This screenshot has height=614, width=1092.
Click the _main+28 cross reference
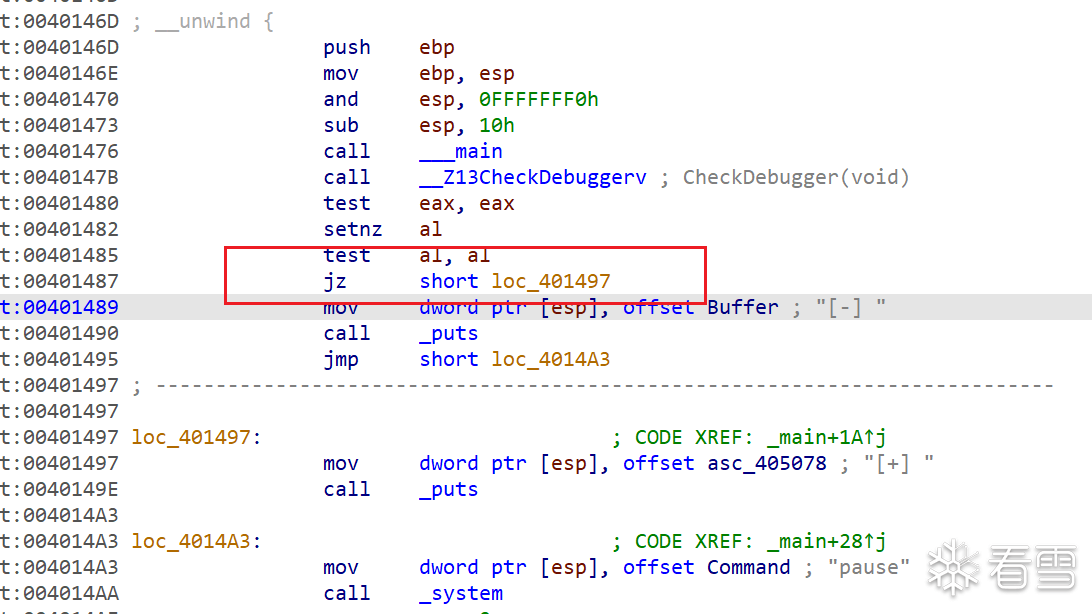click(827, 542)
